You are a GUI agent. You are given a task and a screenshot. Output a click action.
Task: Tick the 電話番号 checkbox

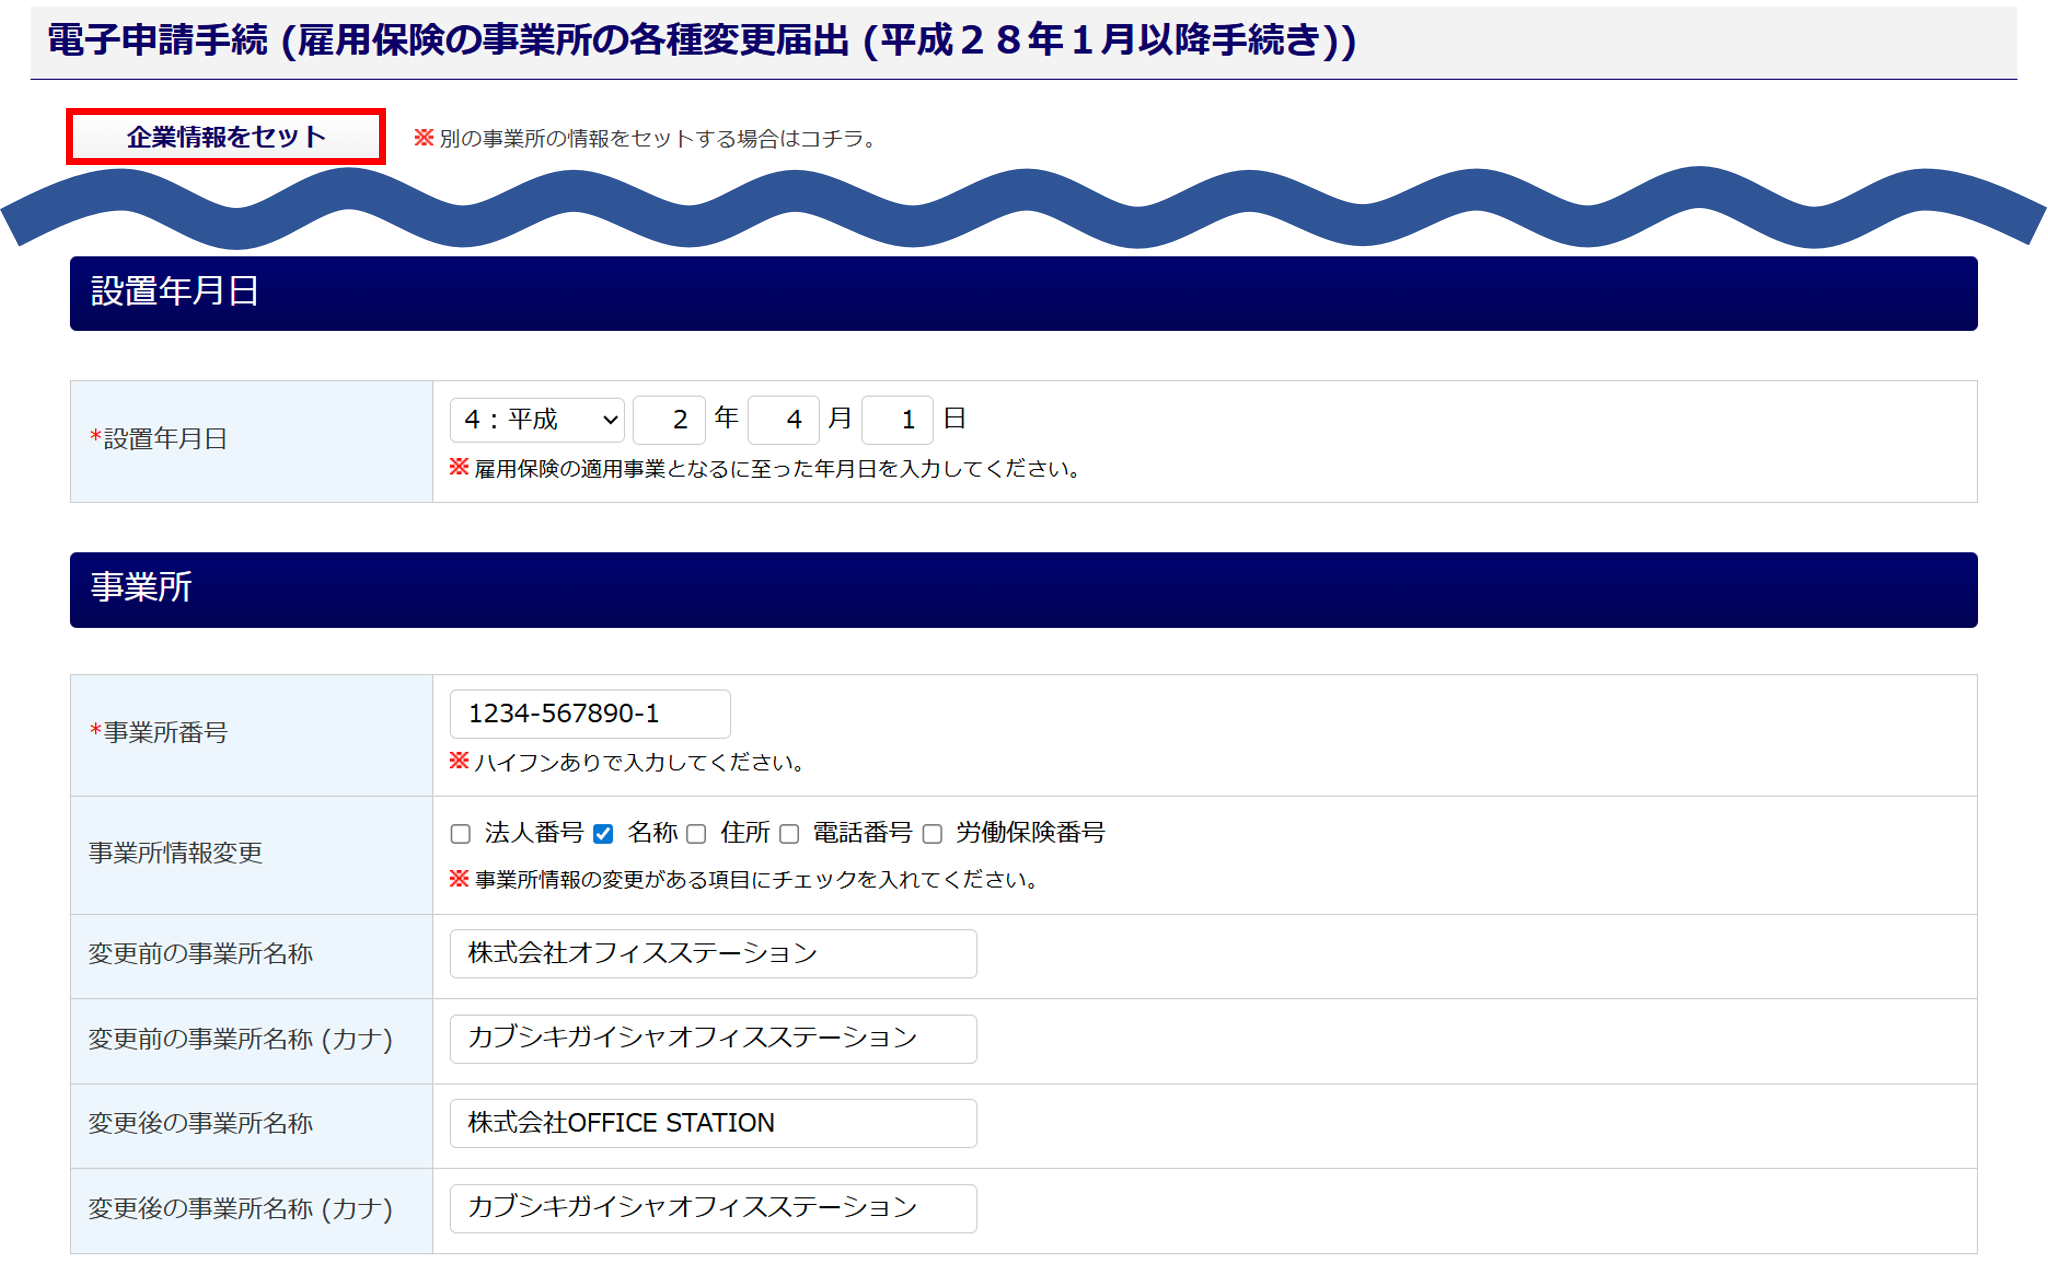click(790, 834)
